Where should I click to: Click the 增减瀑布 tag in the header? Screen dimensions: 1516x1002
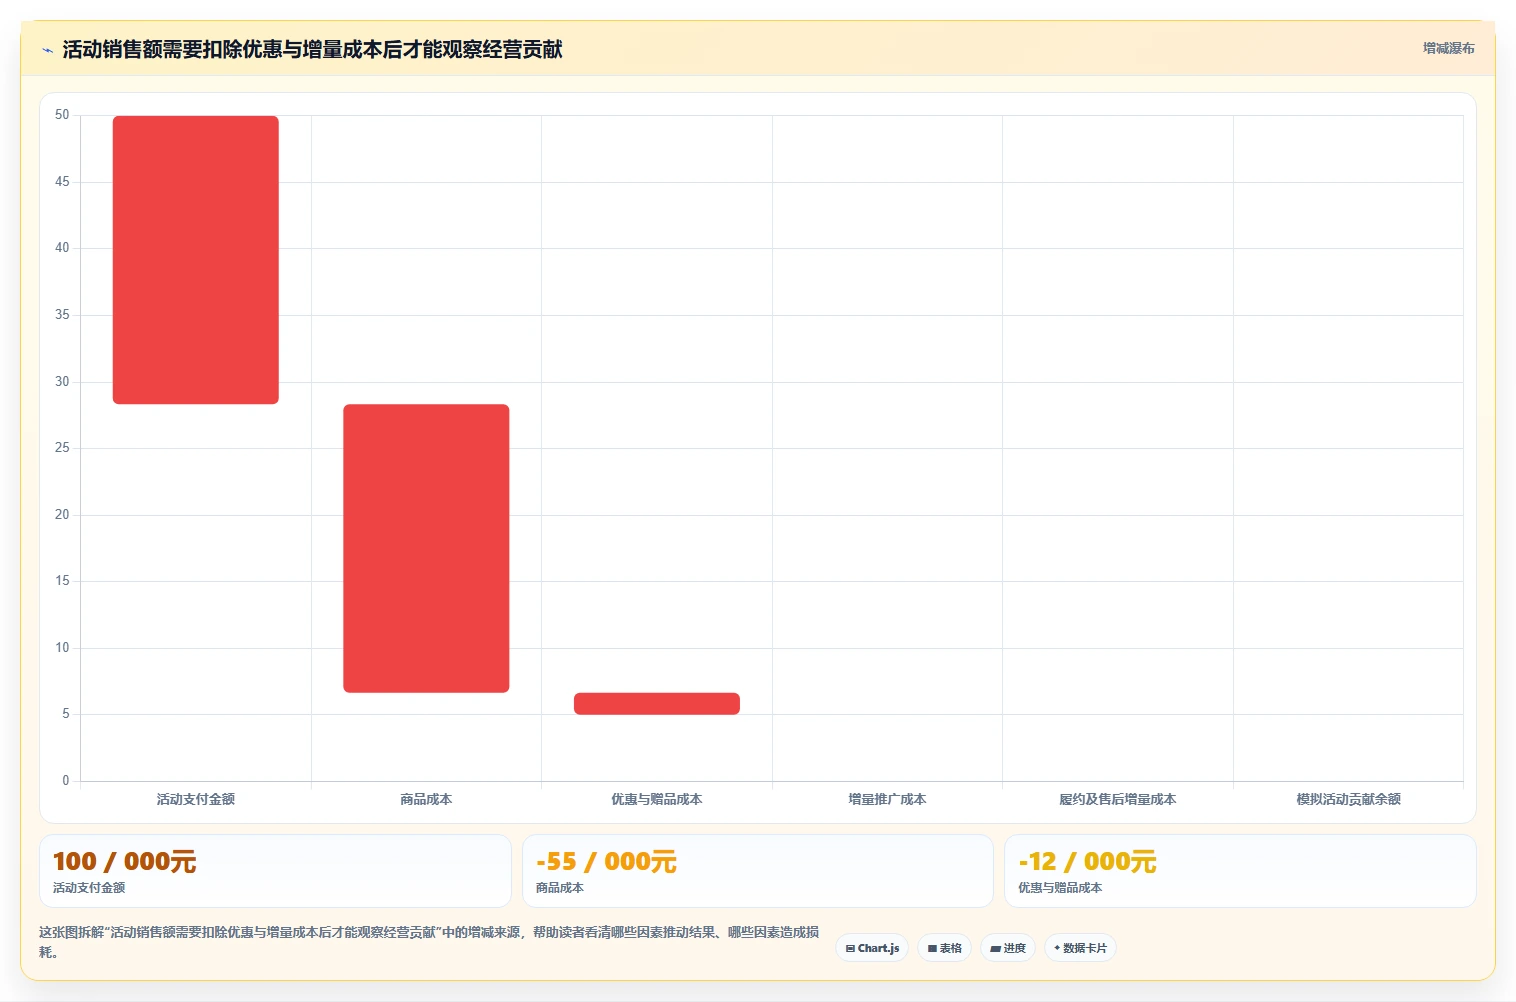click(1448, 48)
